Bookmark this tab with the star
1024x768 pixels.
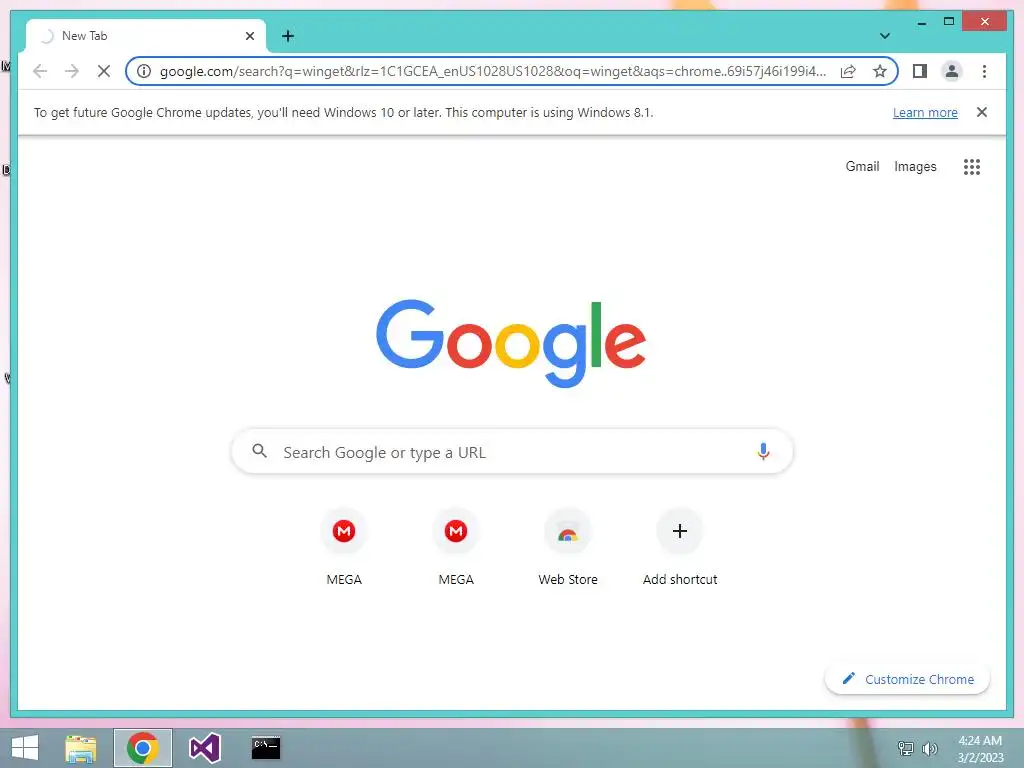(x=880, y=71)
